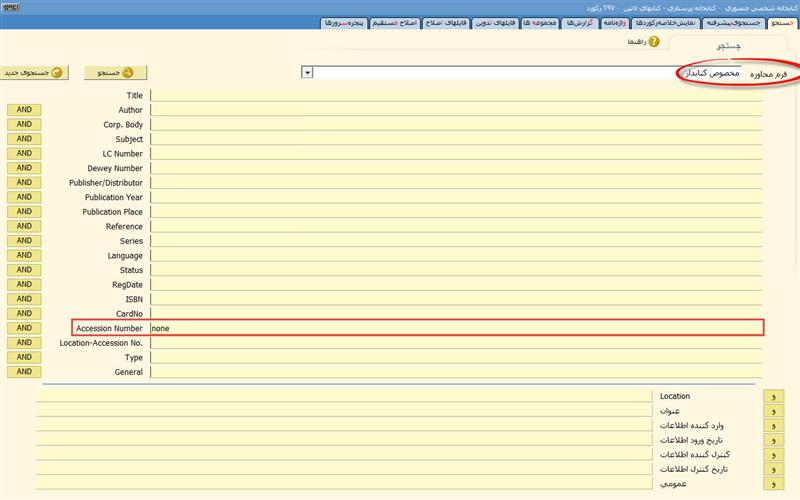Click the yellow help icon beside راهنما
This screenshot has height=500, width=800.
[x=654, y=42]
